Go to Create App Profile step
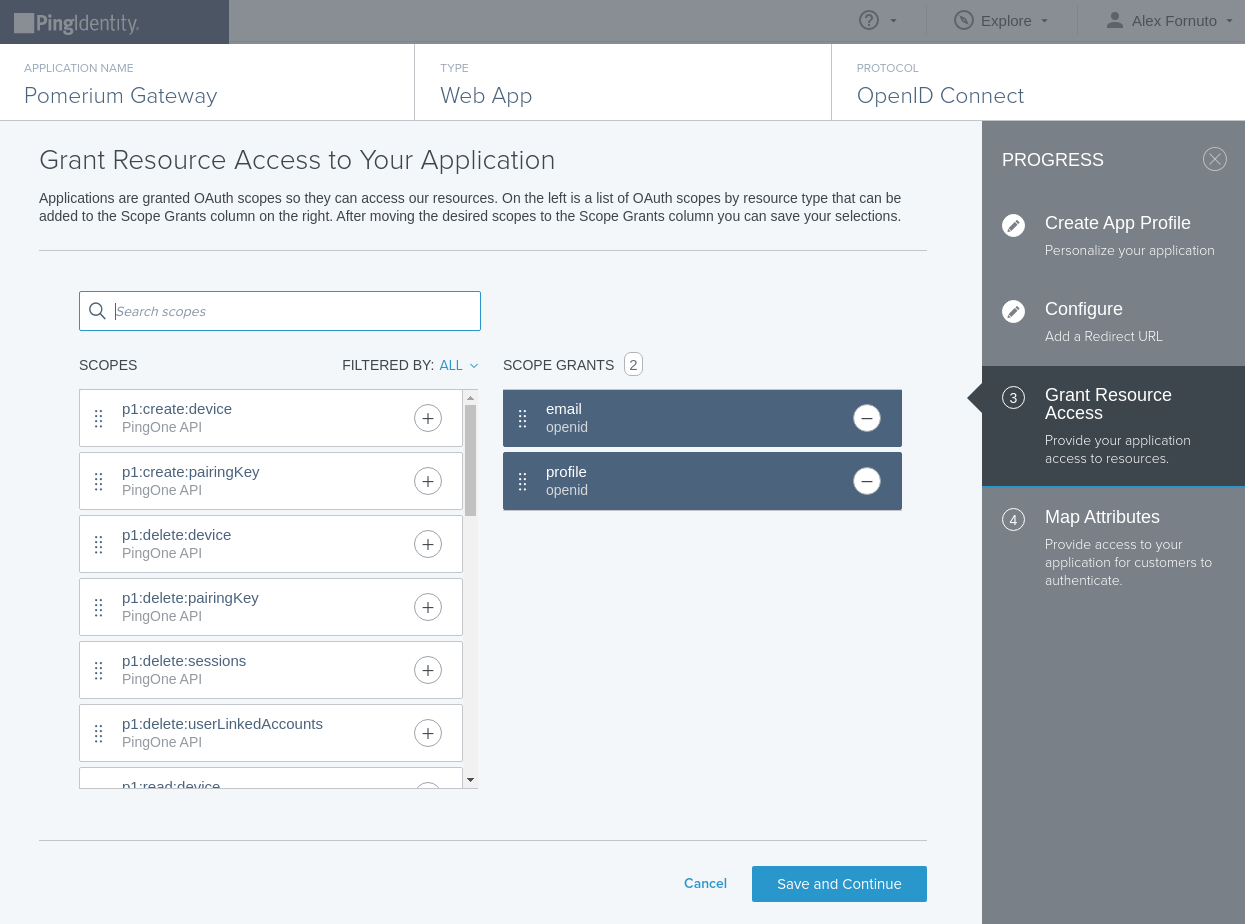The image size is (1245, 924). click(x=1118, y=223)
